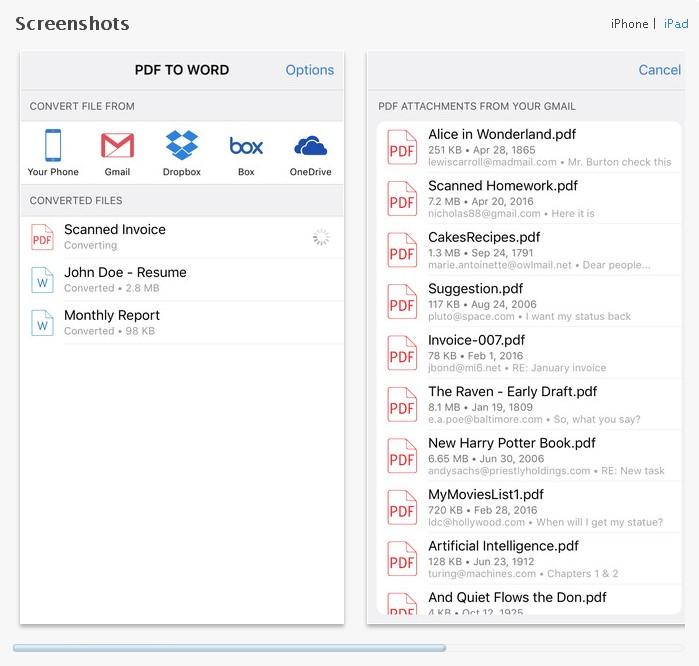
Task: Click the Screenshots section heading
Action: [72, 24]
